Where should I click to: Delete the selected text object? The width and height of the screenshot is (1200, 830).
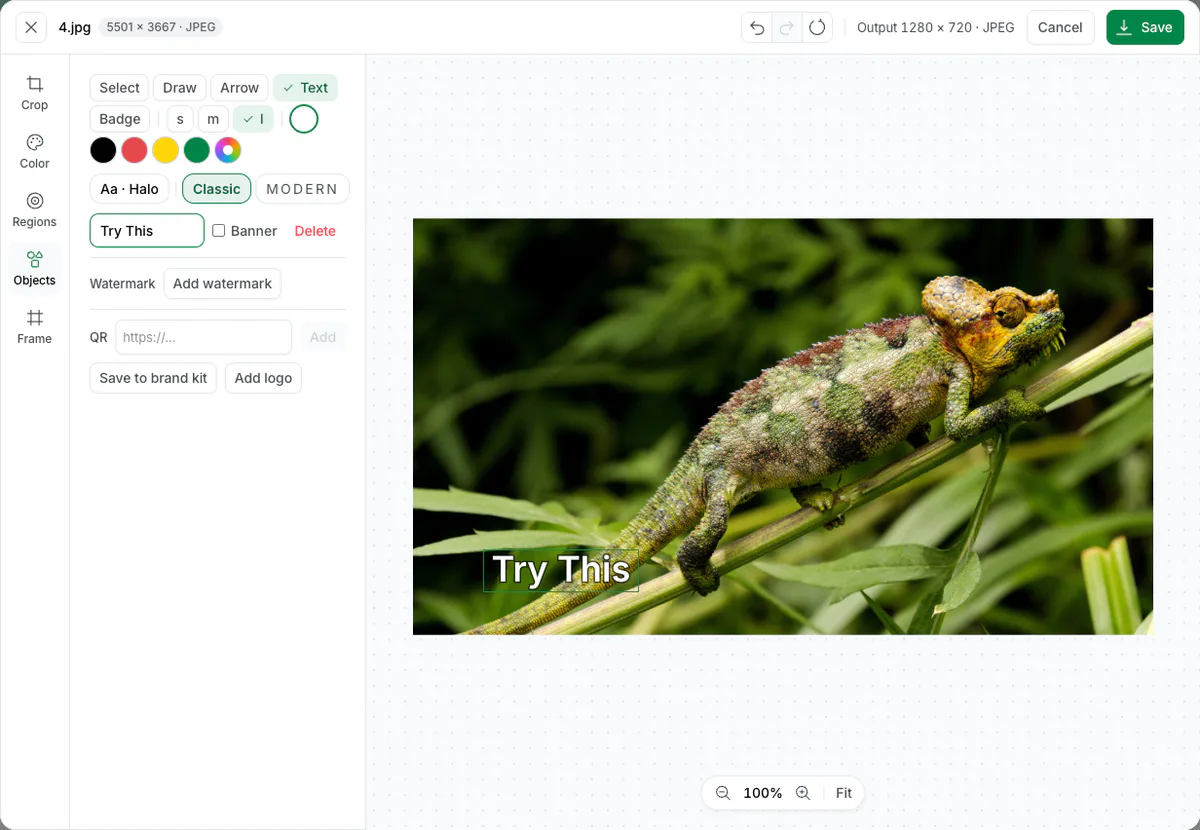[x=315, y=231]
